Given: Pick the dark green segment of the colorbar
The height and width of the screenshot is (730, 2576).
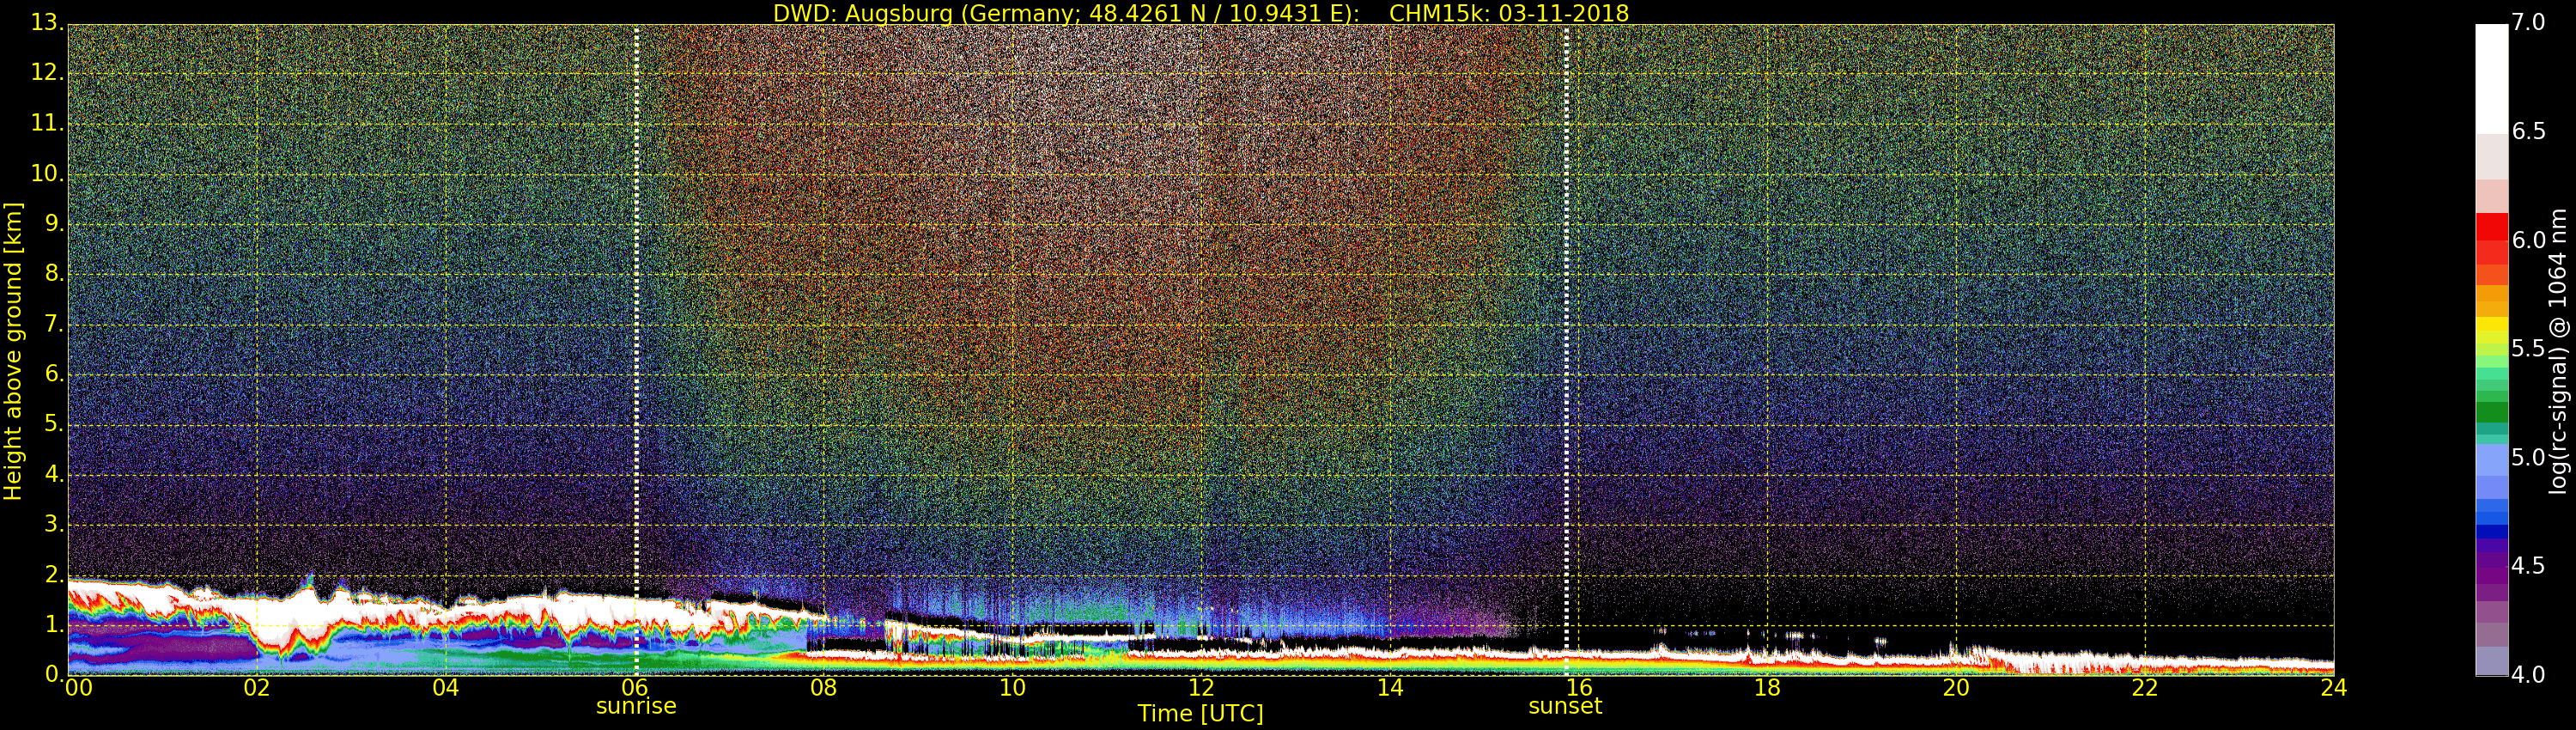Looking at the screenshot, I should [x=2491, y=412].
